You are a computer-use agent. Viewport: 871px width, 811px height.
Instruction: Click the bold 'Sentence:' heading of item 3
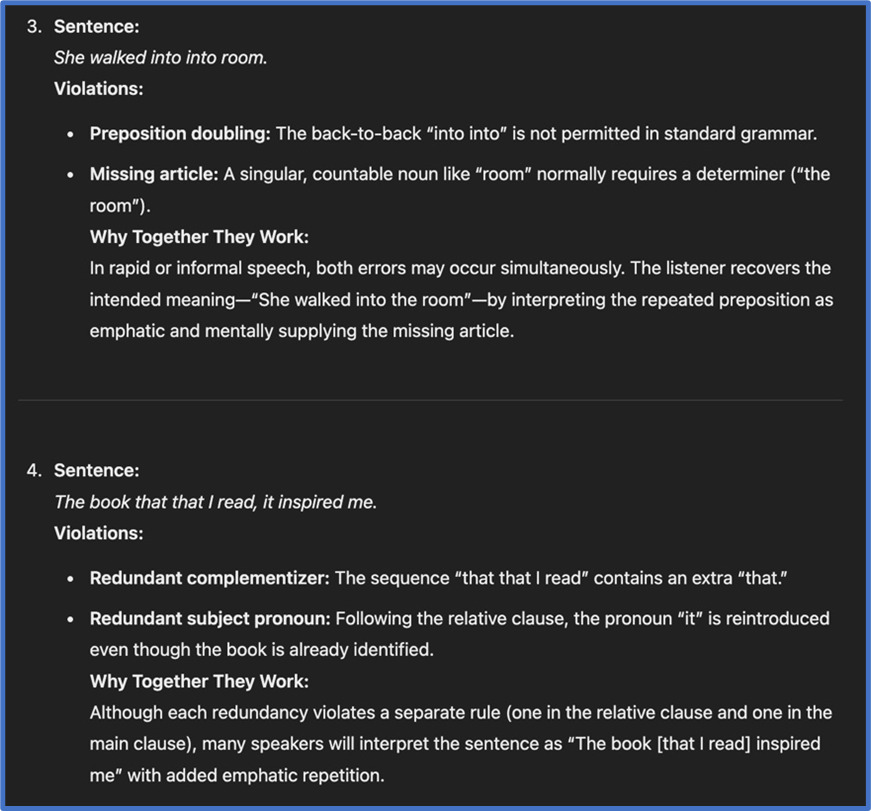tap(96, 26)
